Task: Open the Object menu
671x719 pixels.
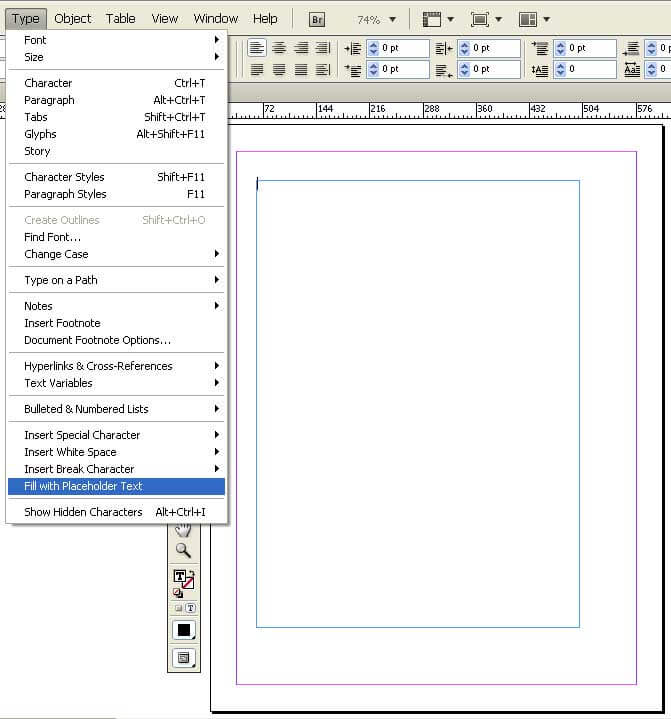Action: [x=72, y=19]
